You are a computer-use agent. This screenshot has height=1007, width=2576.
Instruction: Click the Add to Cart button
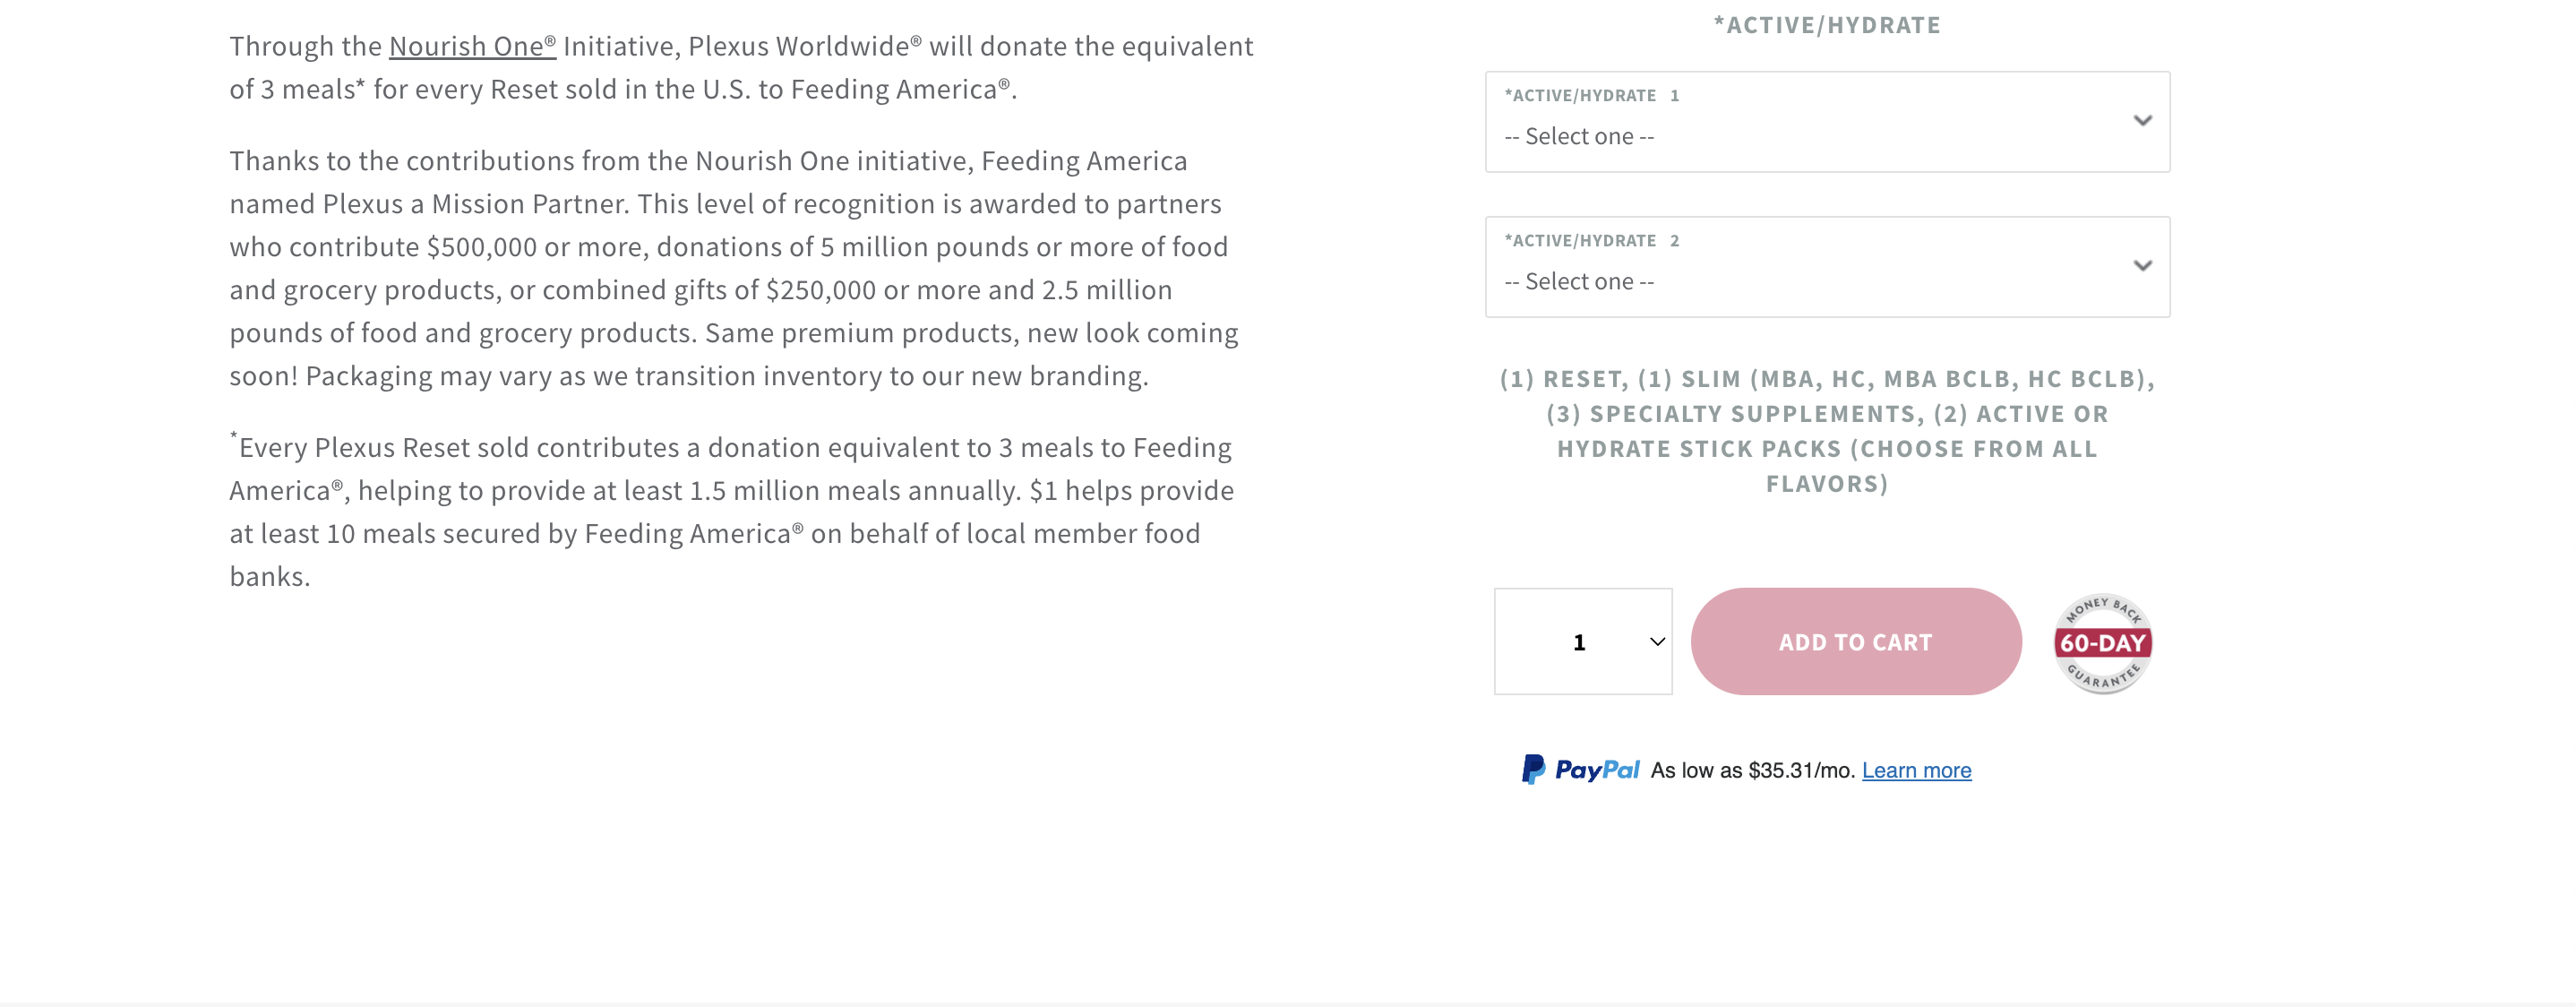tap(1856, 641)
